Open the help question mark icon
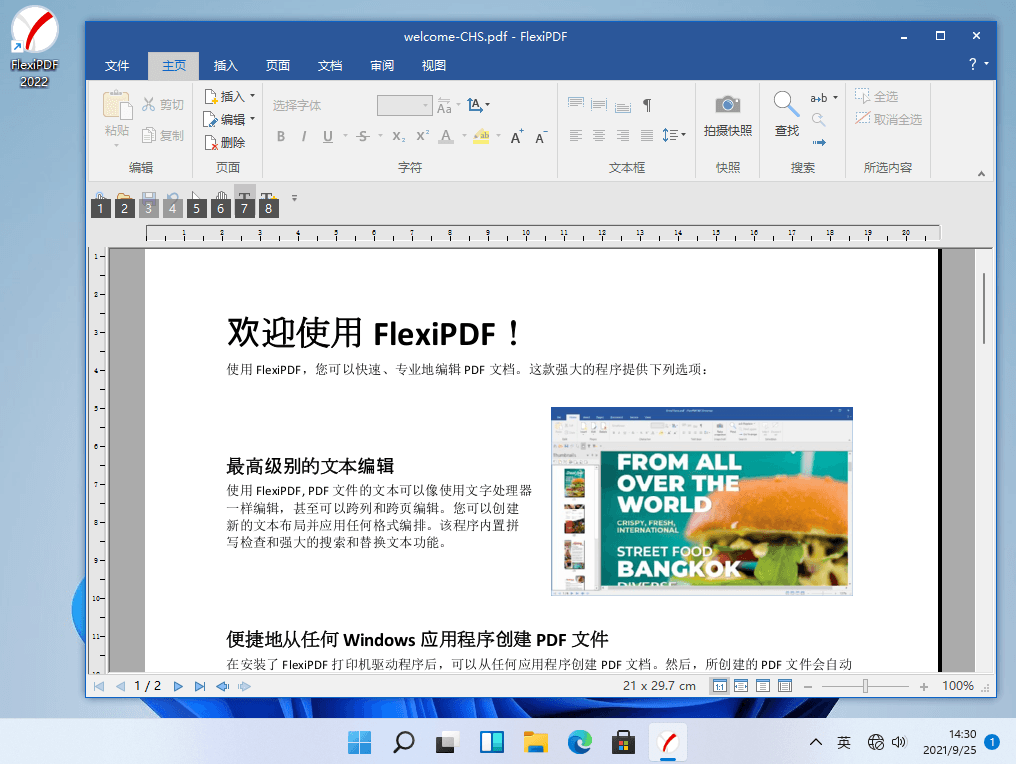This screenshot has width=1016, height=764. tap(973, 64)
